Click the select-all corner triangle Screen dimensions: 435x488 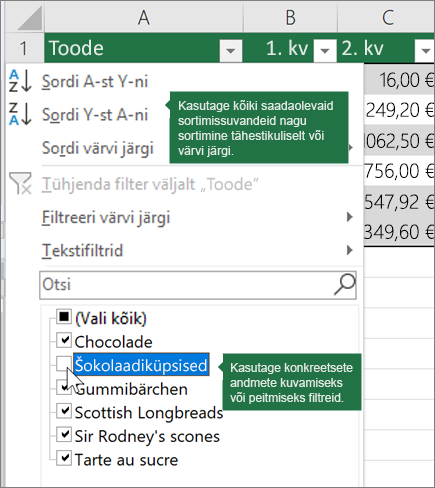tap(30, 18)
